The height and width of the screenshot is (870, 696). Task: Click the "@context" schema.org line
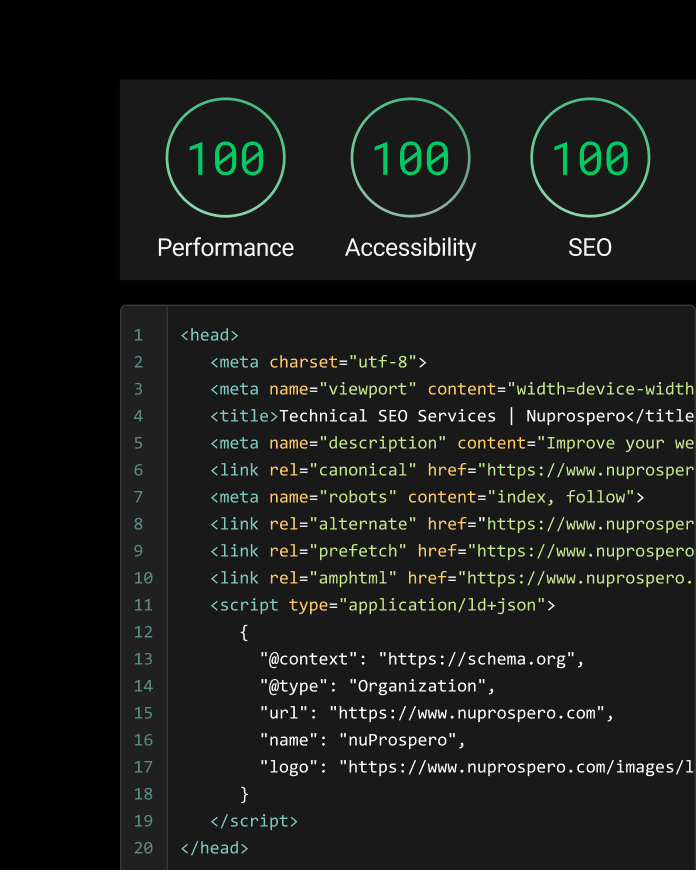coord(422,659)
